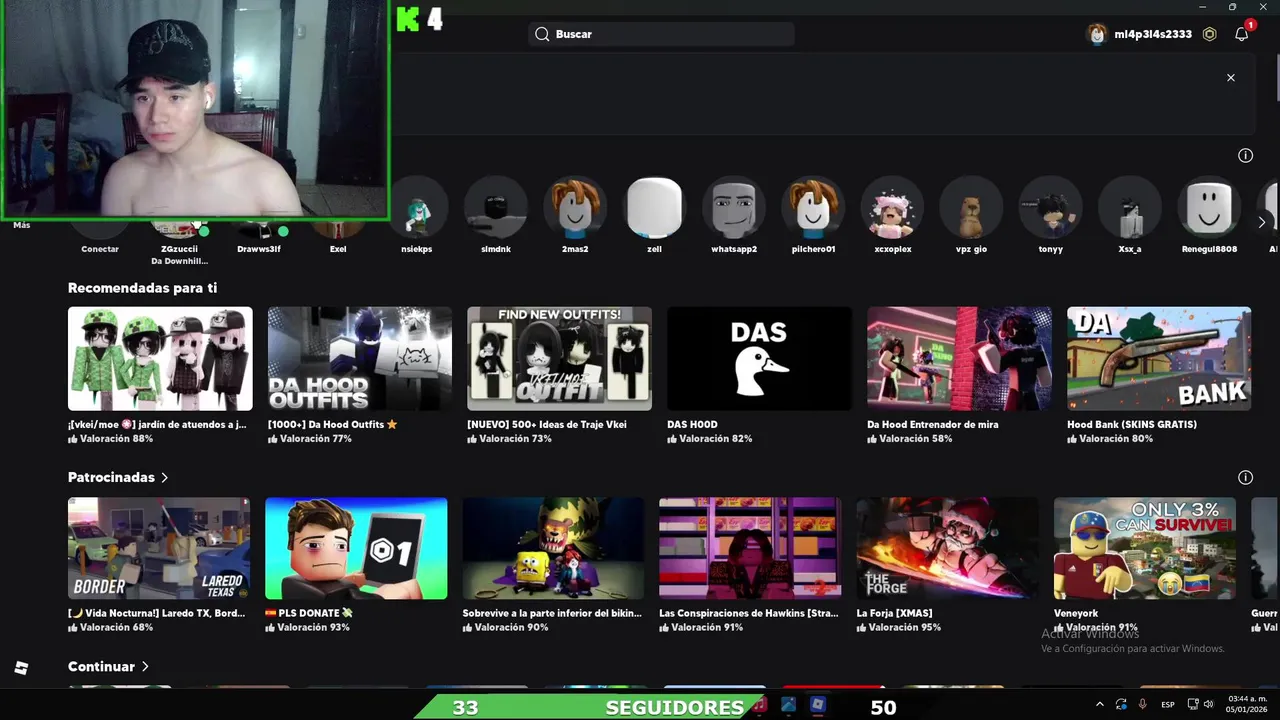Viewport: 1280px width, 720px height.
Task: Open the Robux hexagon icon
Action: click(x=1209, y=34)
